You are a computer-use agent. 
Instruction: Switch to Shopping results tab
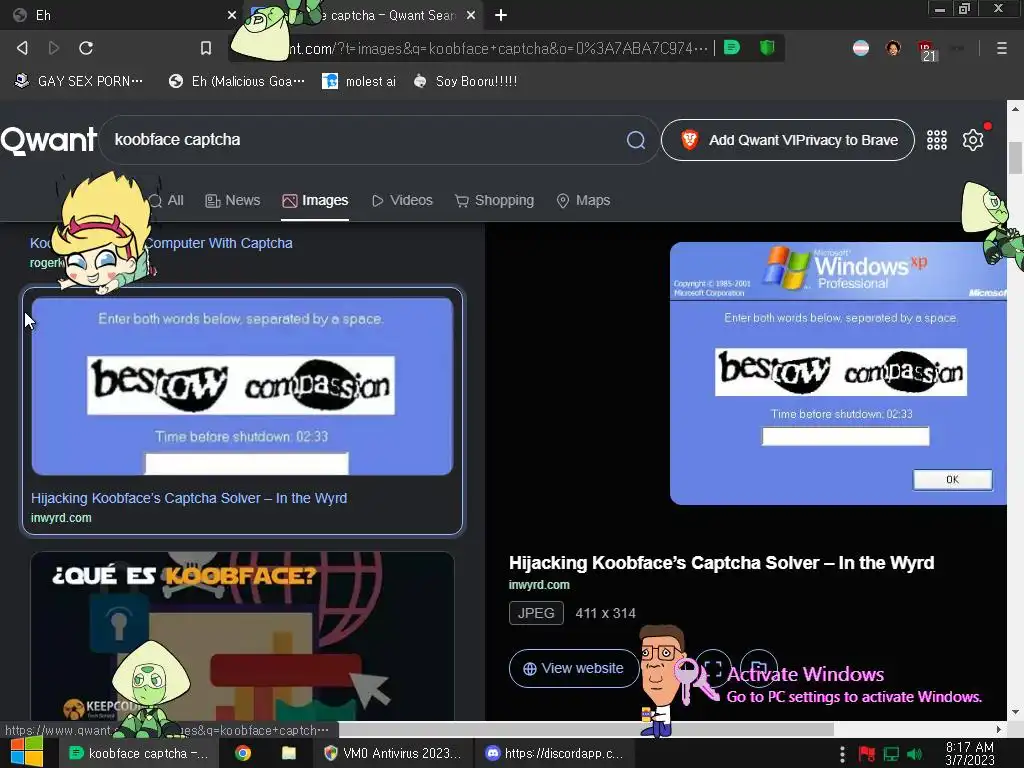click(494, 200)
